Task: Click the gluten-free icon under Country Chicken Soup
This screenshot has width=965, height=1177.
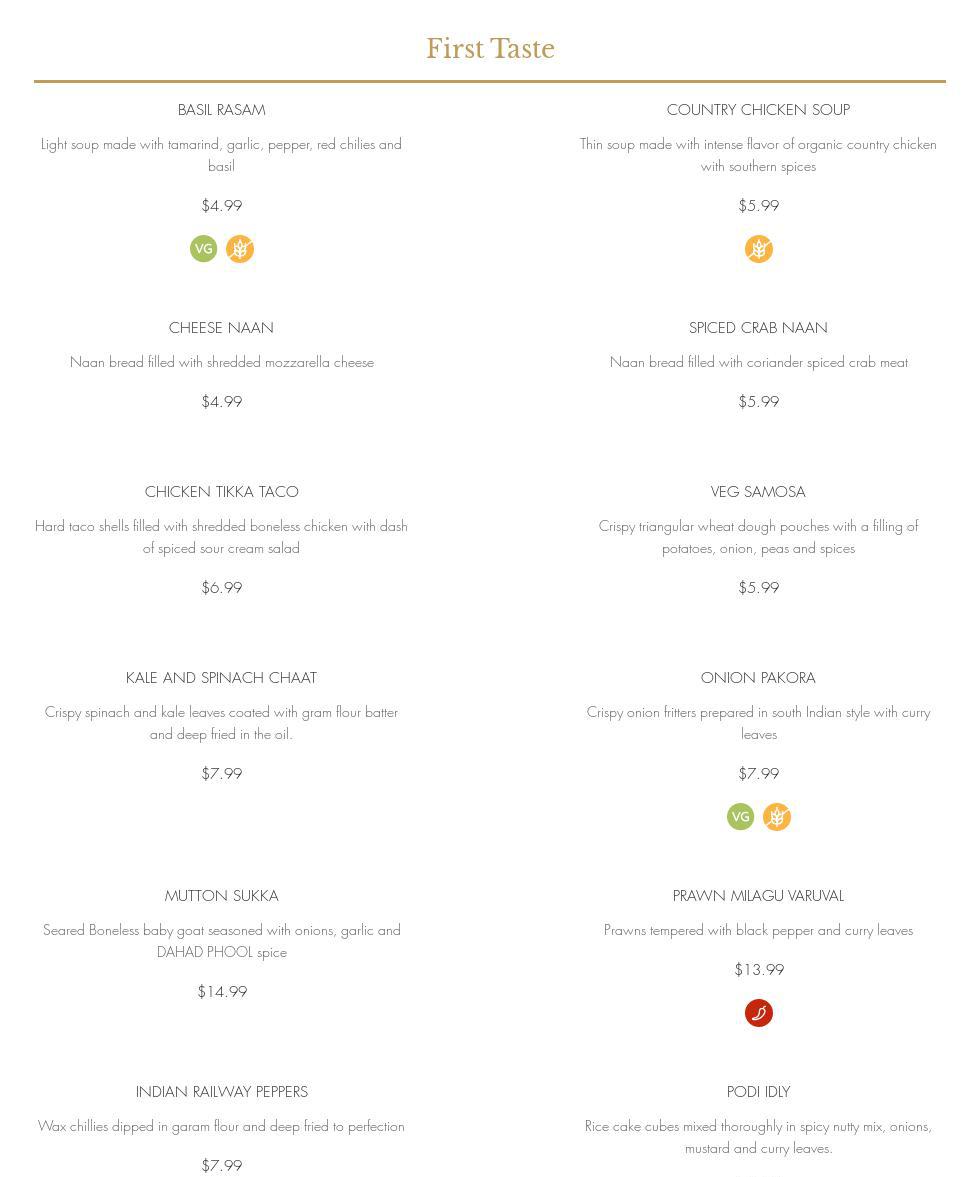Action: [x=759, y=249]
